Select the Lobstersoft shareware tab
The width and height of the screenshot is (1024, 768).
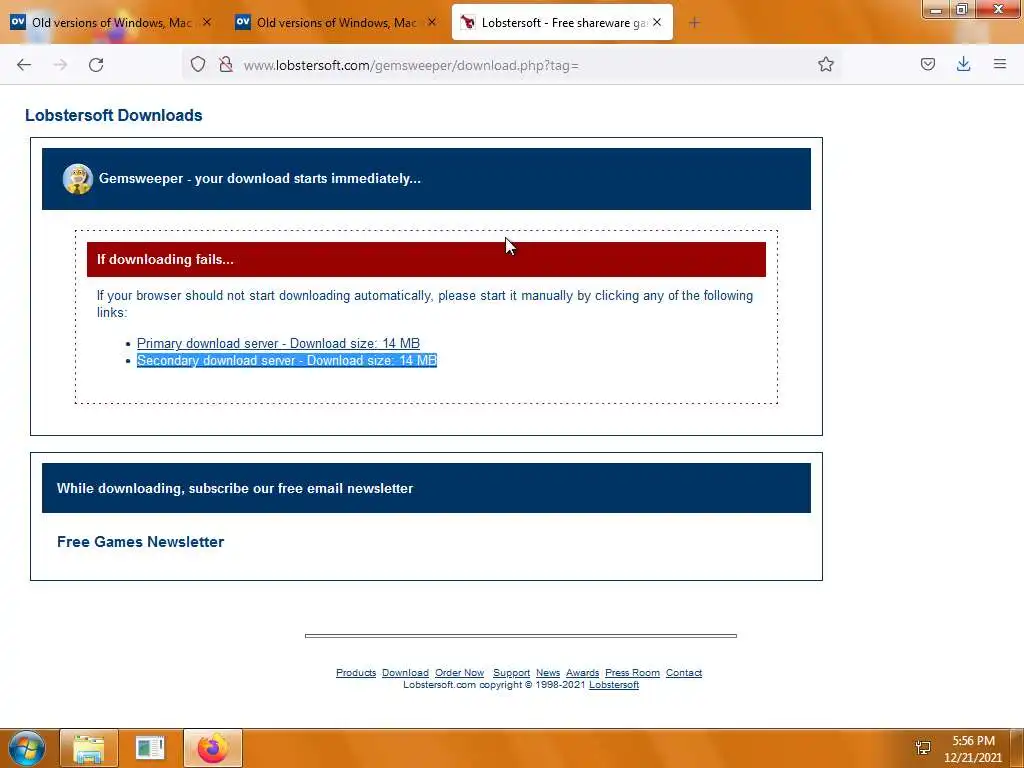562,22
